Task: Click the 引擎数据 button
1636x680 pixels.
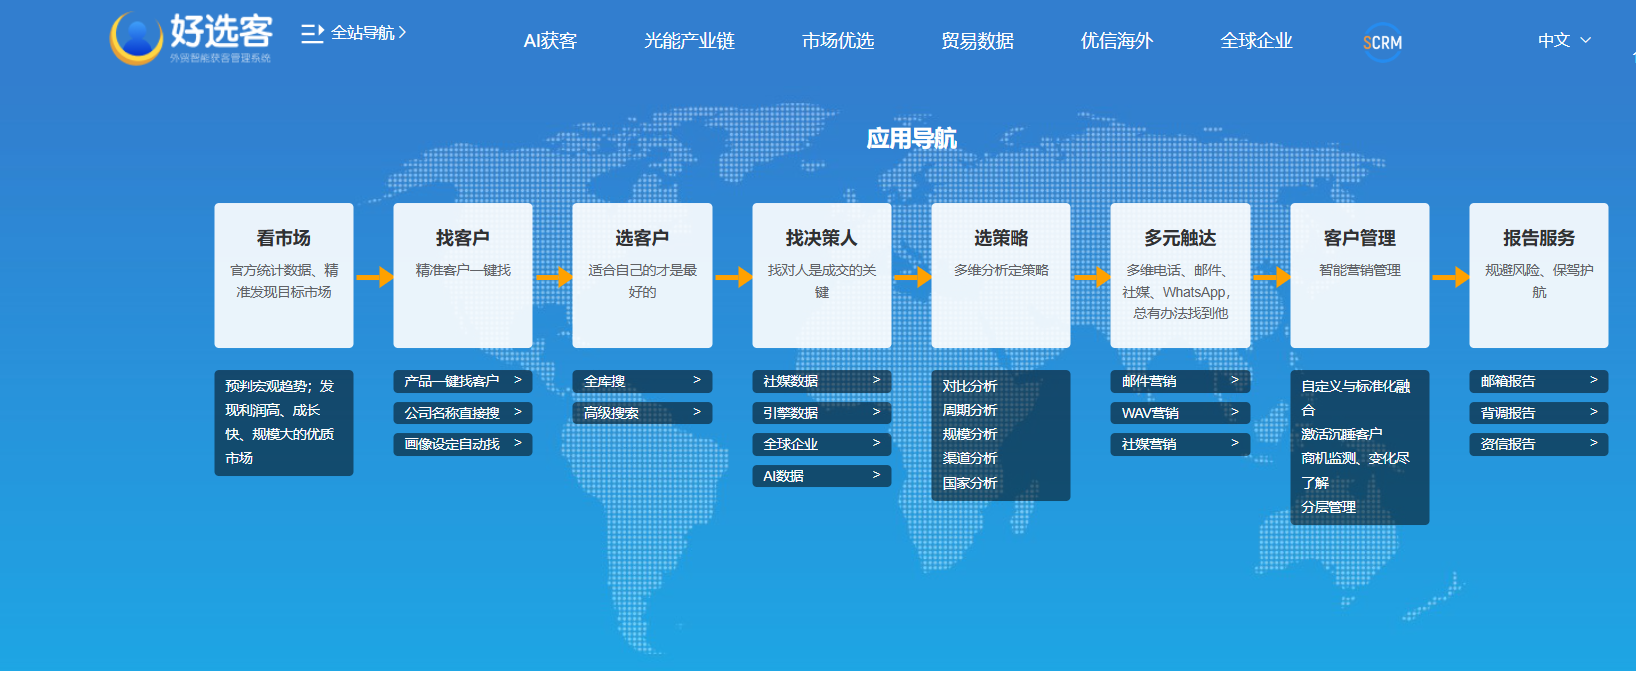Action: (x=791, y=413)
